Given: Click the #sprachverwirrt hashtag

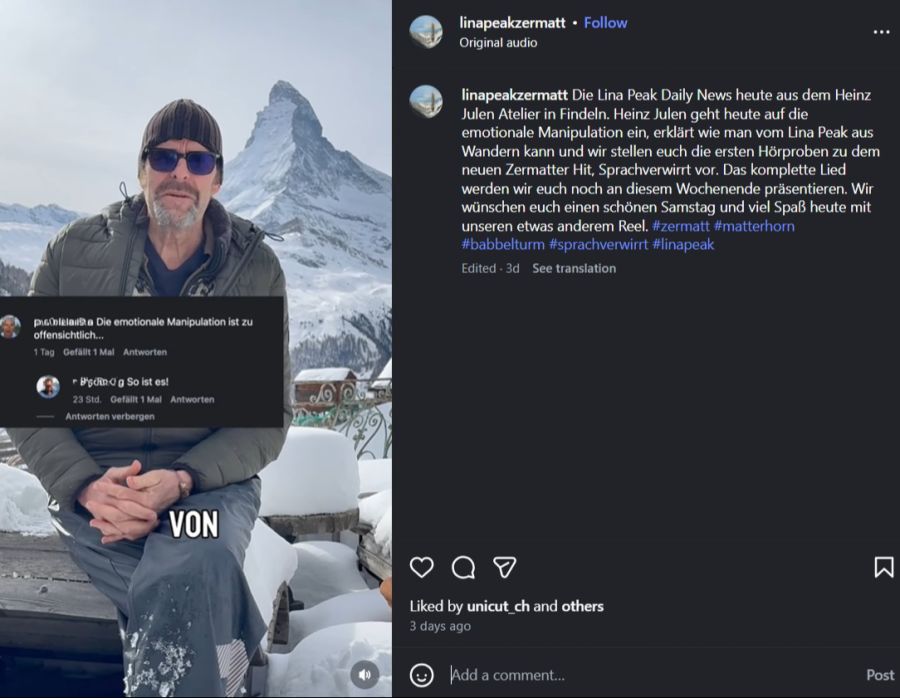Looking at the screenshot, I should [598, 244].
